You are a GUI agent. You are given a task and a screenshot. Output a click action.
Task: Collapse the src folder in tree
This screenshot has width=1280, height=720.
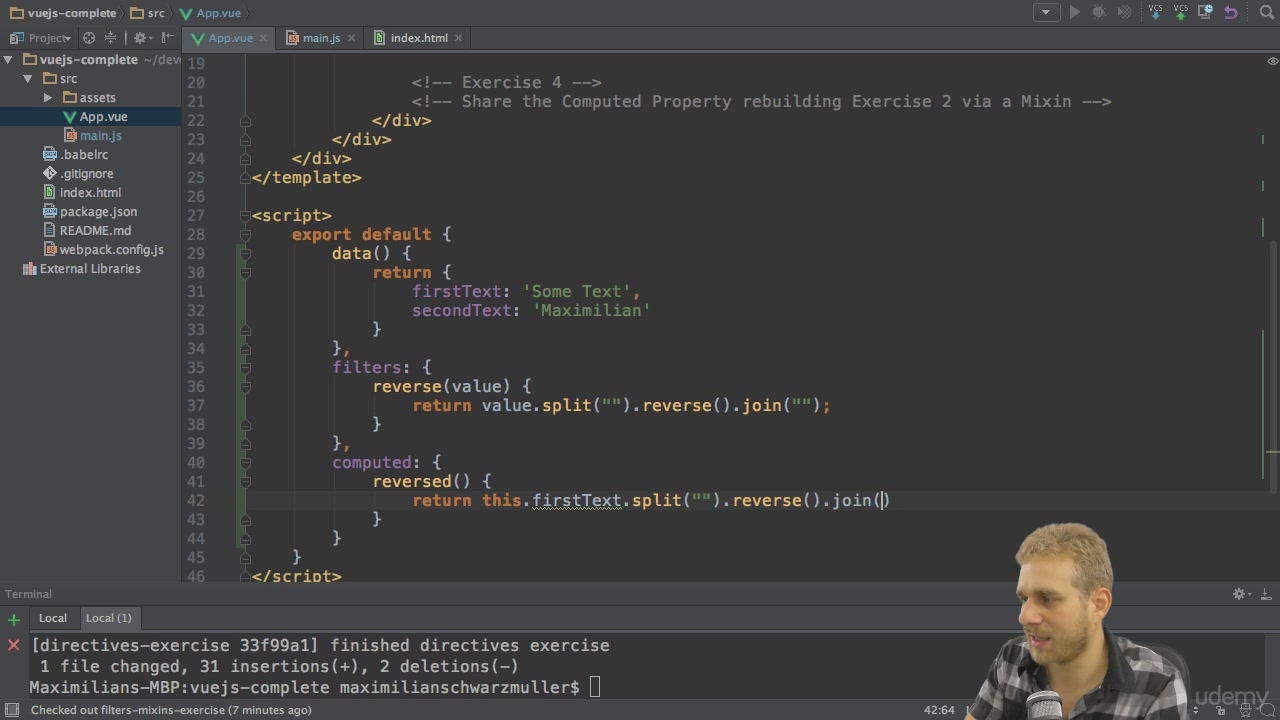[27, 79]
